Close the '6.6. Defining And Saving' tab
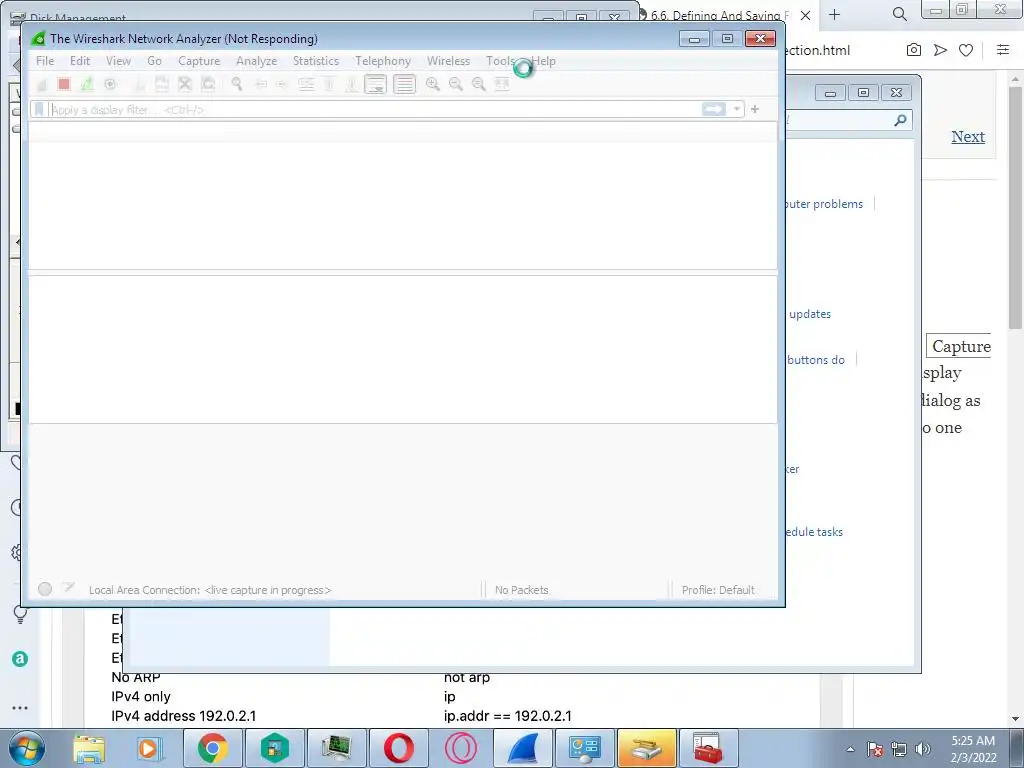Image resolution: width=1024 pixels, height=768 pixels. (x=805, y=15)
